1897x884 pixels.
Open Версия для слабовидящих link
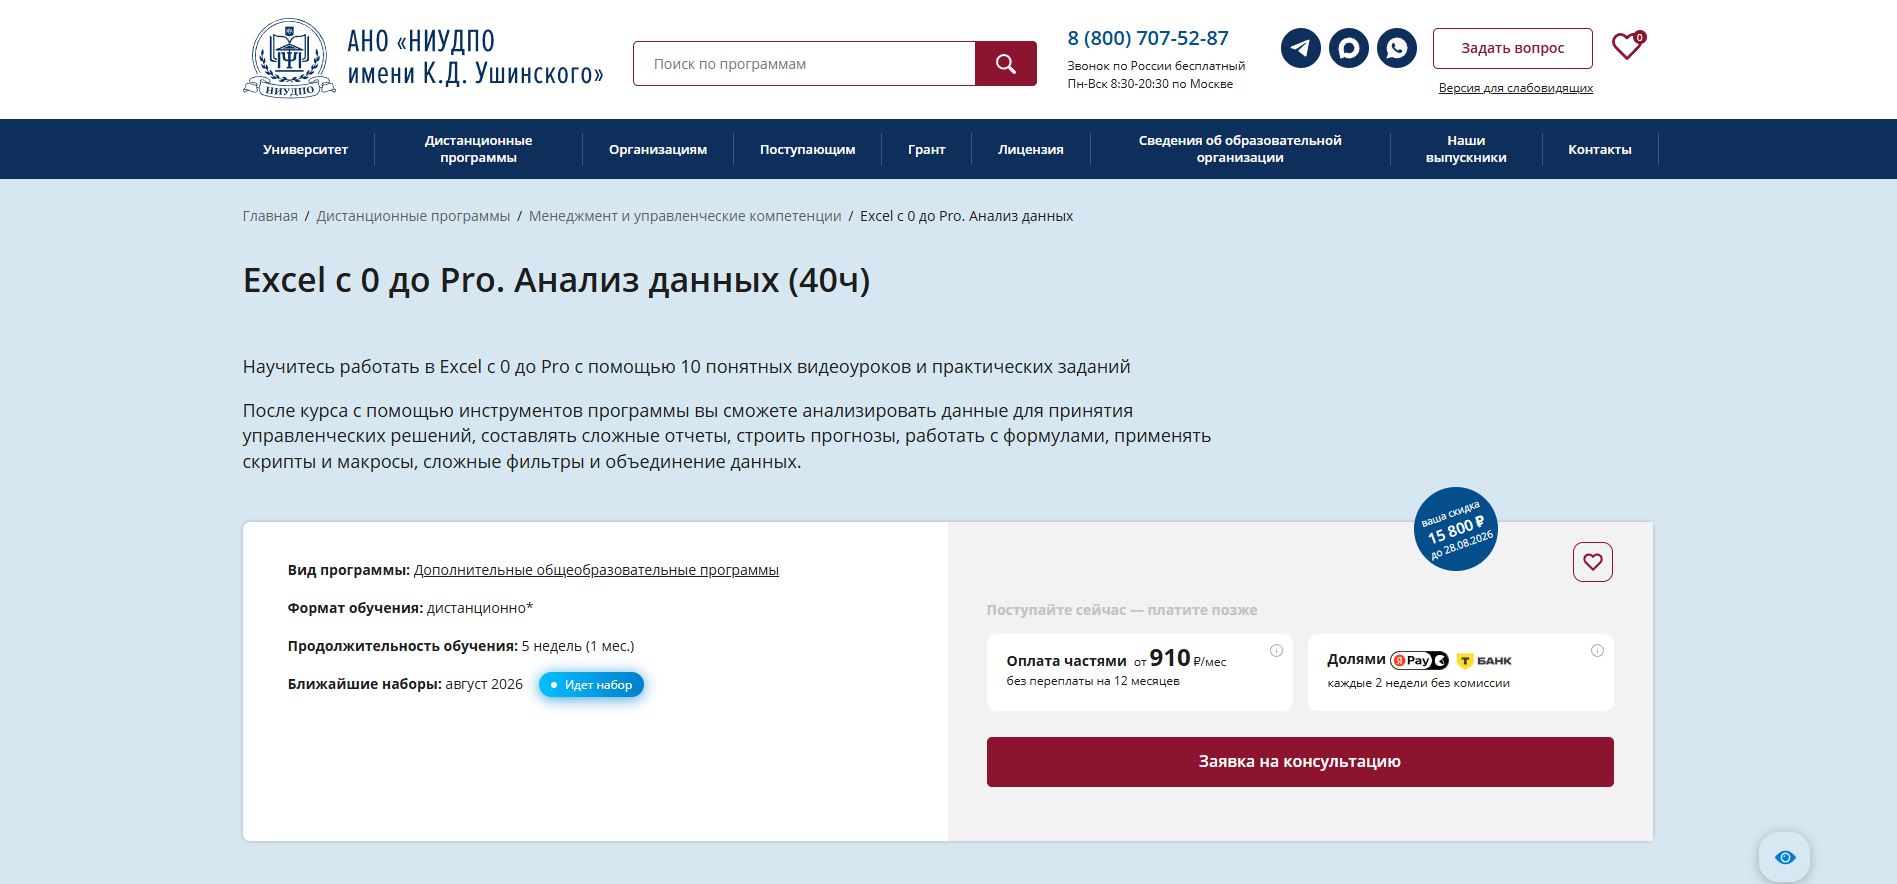coord(1515,88)
